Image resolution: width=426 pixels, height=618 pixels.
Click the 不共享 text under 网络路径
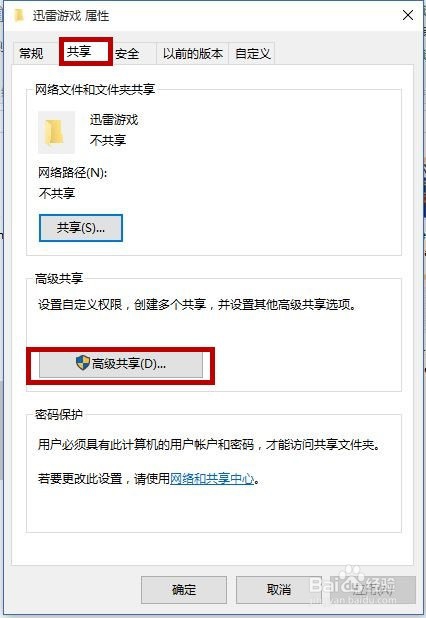[57, 193]
